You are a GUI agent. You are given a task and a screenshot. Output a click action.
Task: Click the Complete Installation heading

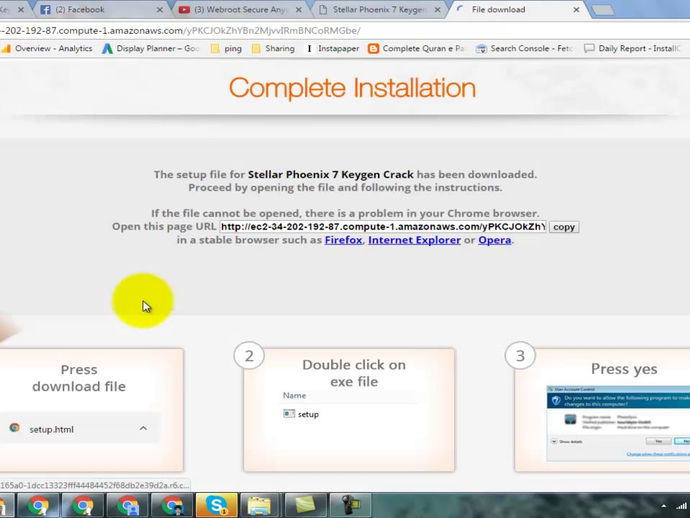352,88
